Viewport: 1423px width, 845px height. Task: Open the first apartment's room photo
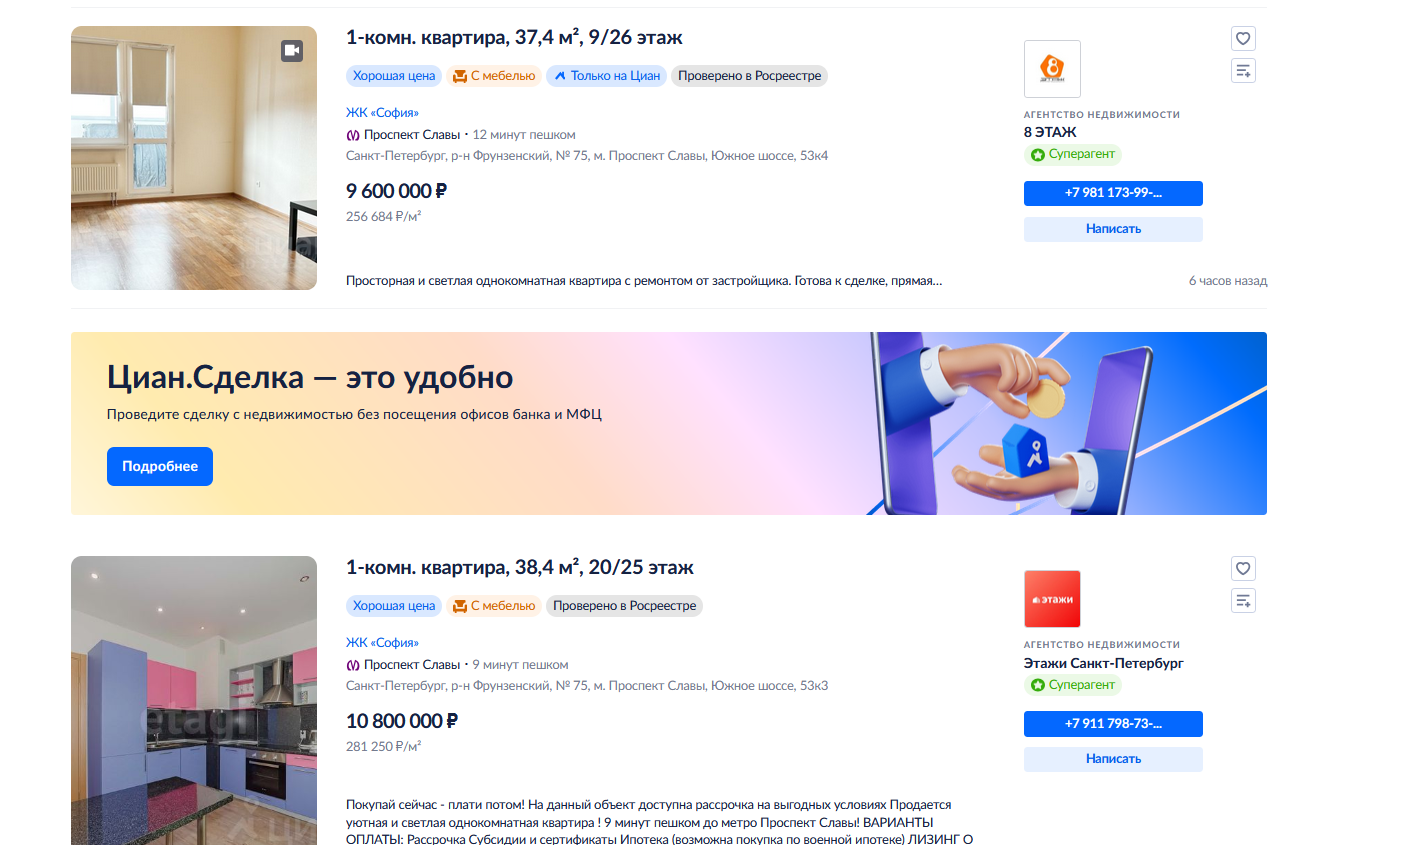point(194,158)
